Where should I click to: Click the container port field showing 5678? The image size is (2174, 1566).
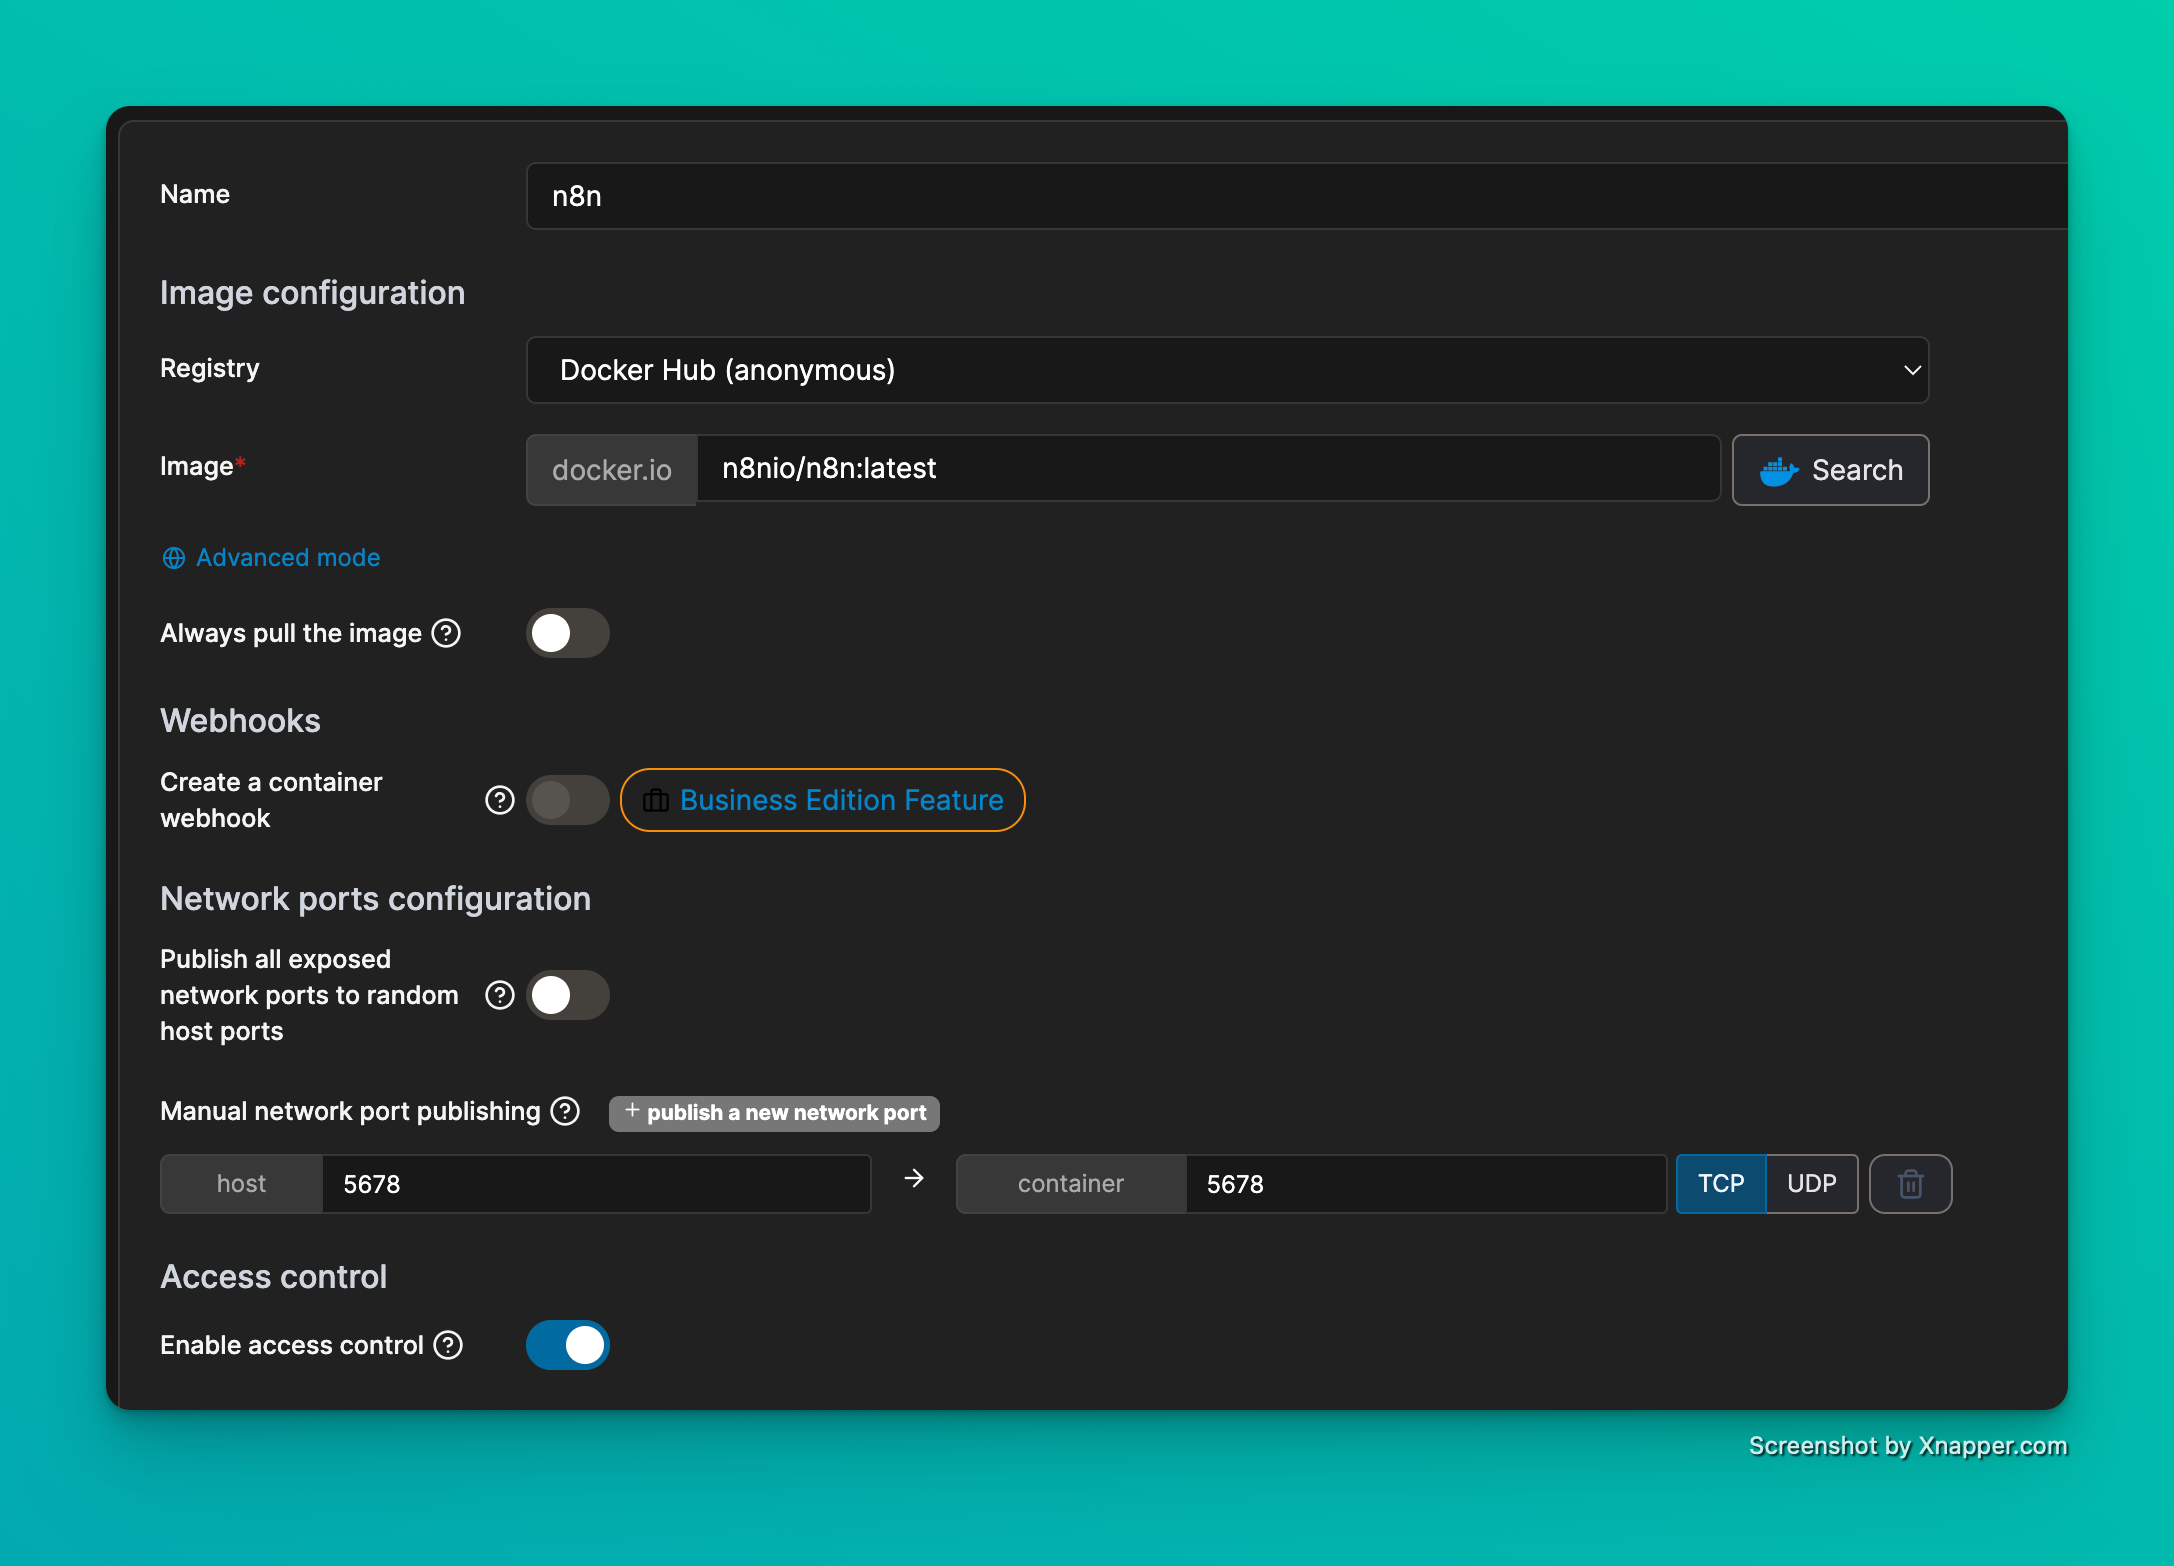click(x=1426, y=1184)
